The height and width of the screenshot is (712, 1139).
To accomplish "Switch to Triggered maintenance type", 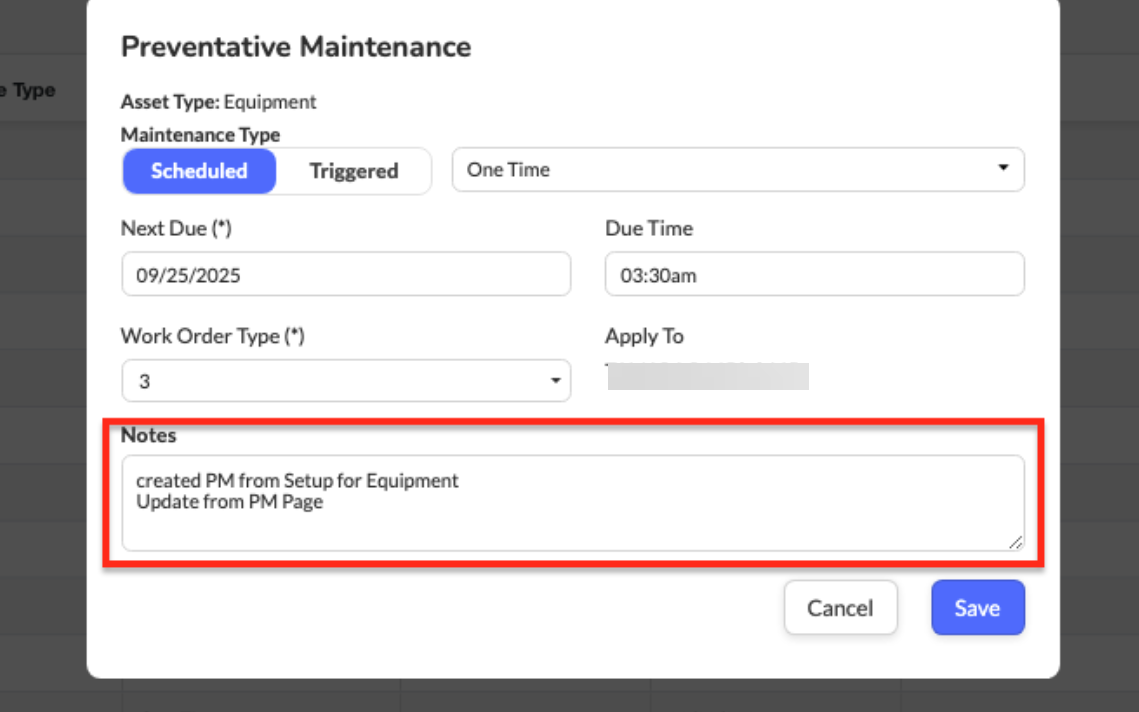I will [353, 171].
